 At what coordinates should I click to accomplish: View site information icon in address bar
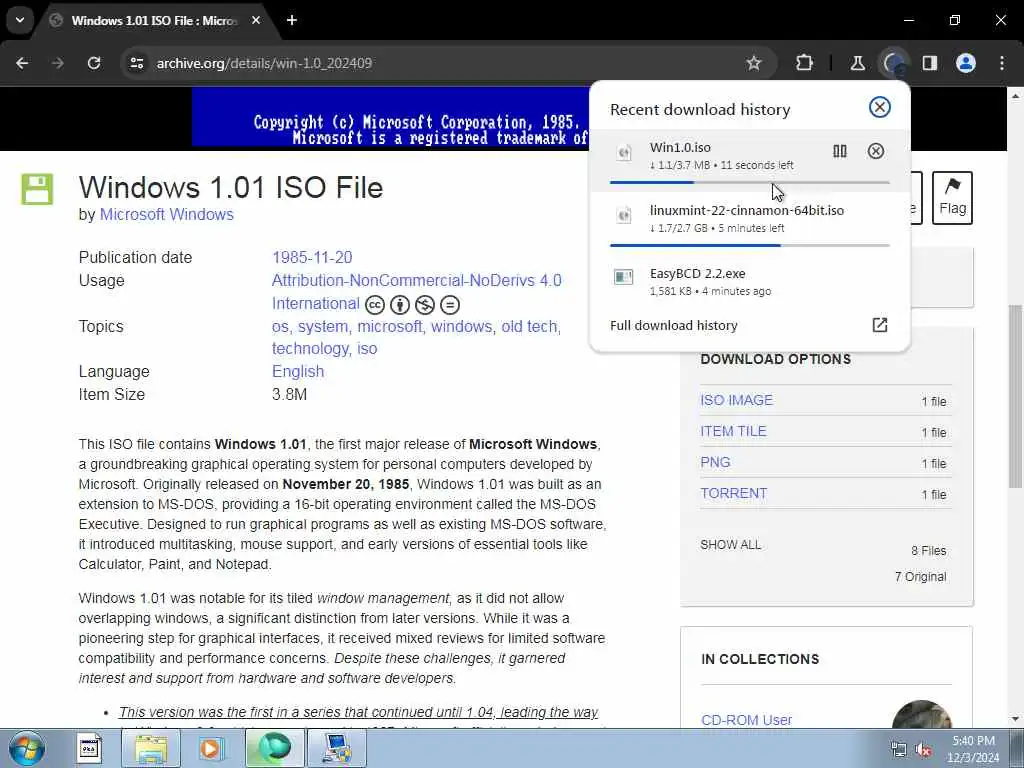click(x=136, y=63)
